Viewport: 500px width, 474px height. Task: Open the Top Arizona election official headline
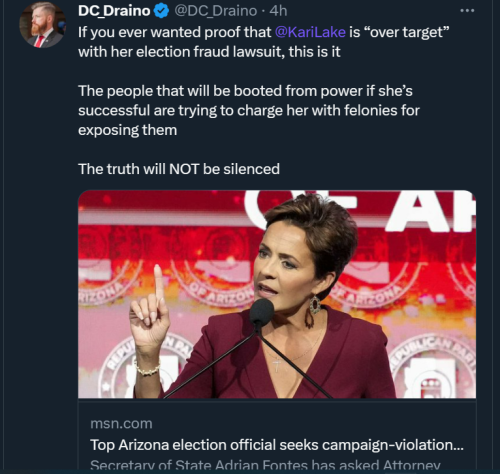277,445
